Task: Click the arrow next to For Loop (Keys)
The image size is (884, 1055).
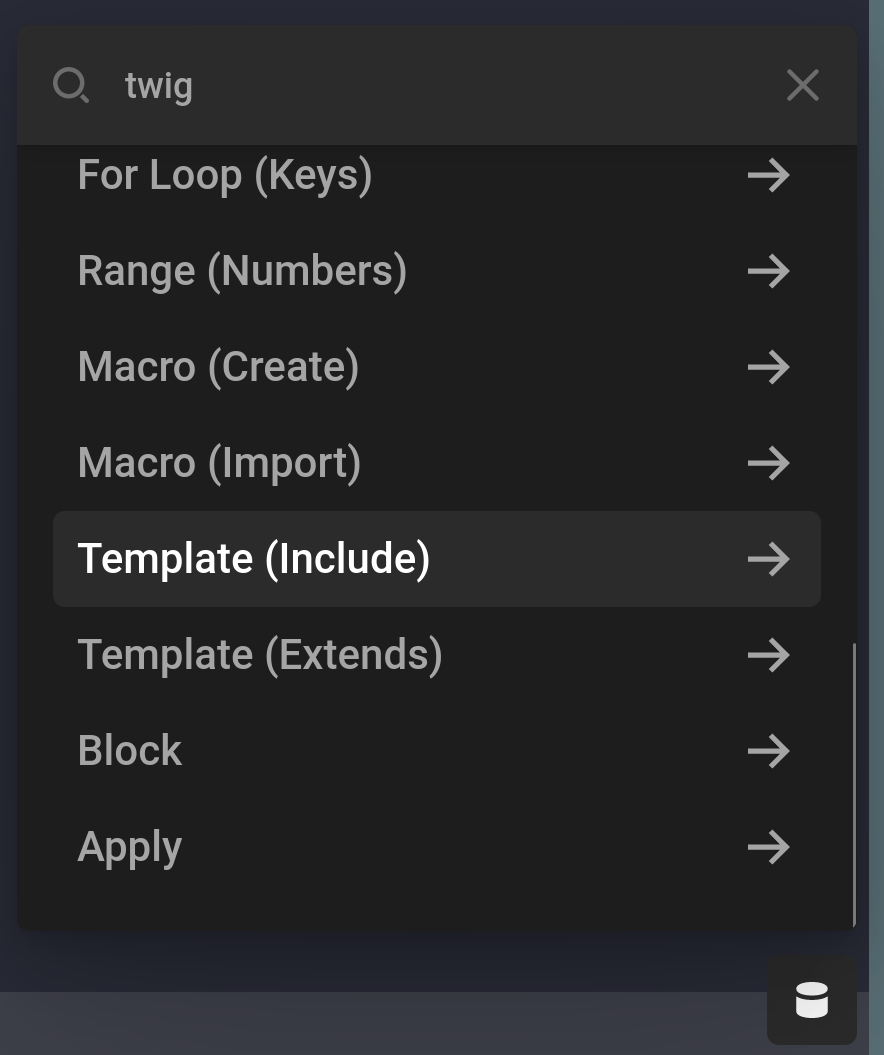Action: (768, 175)
